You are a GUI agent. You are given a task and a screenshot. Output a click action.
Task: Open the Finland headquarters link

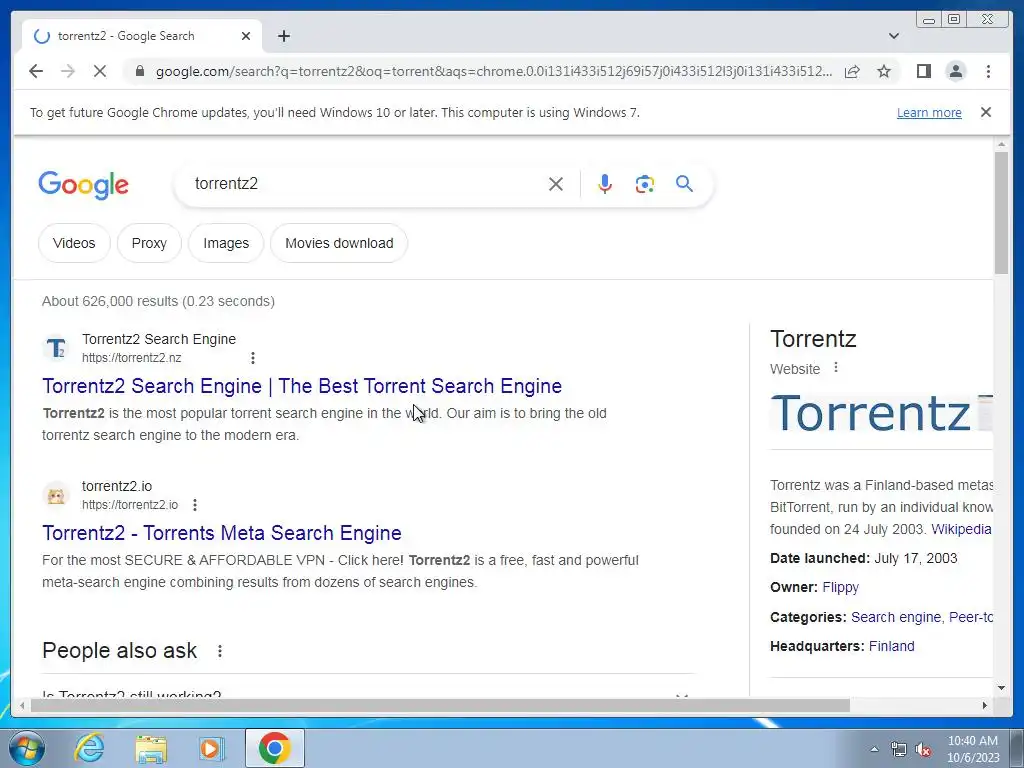click(891, 646)
